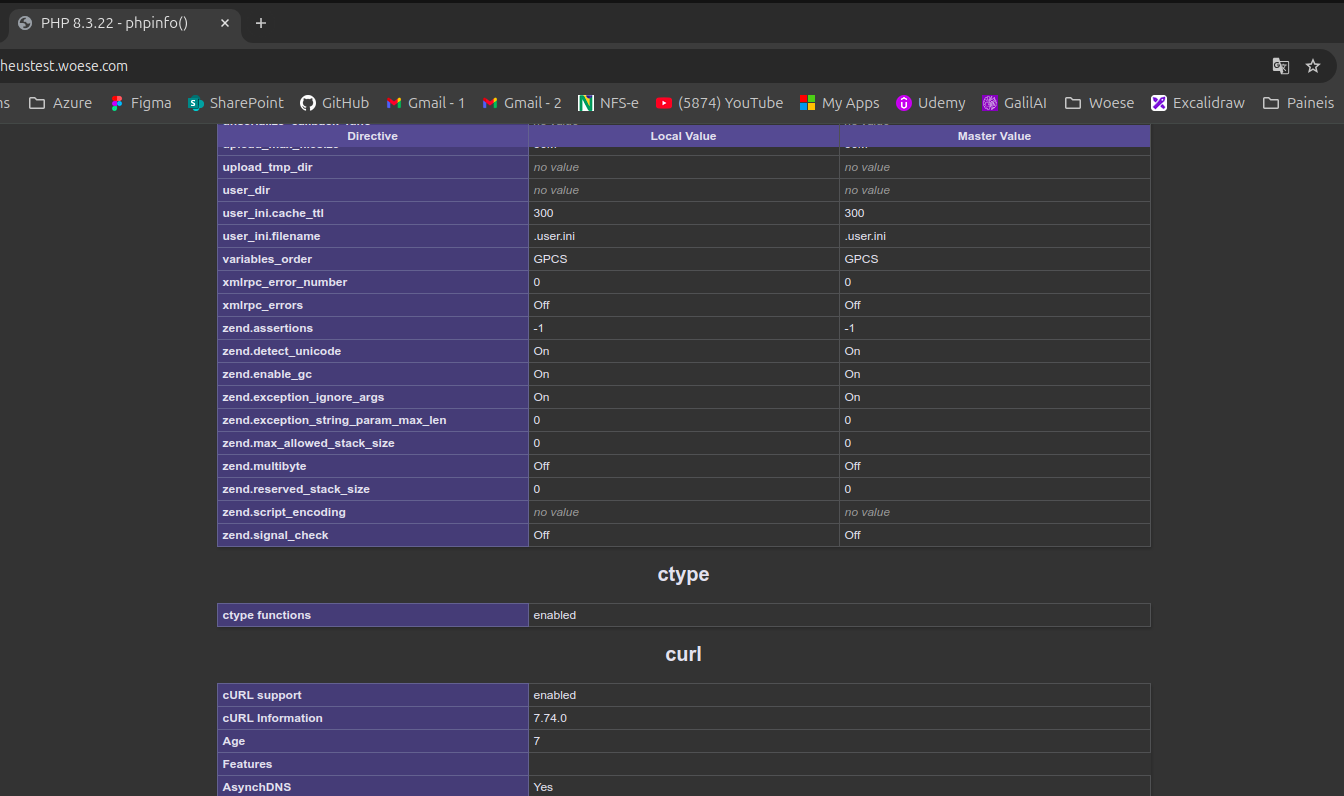Open the My Apps bookmark

point(839,103)
